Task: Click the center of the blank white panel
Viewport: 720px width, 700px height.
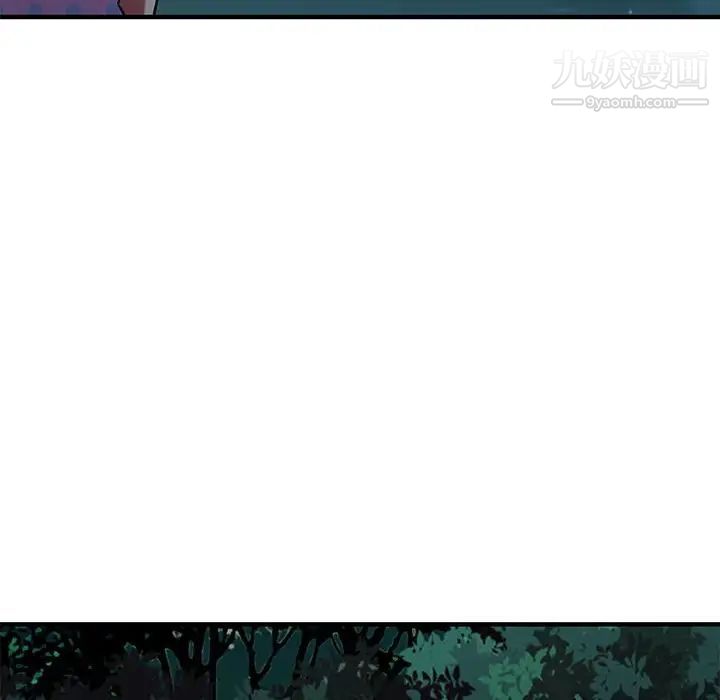Action: pyautogui.click(x=360, y=320)
